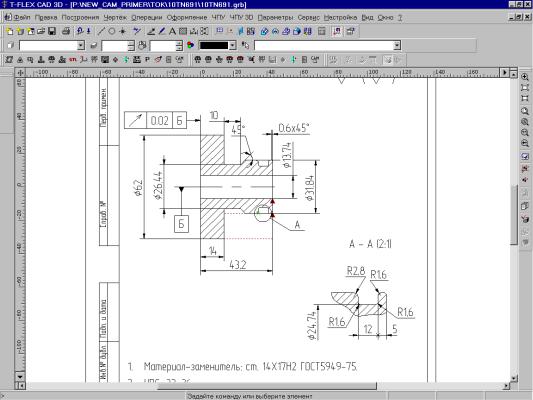Click the red 'sm' CAM toolbar icon
The height and width of the screenshot is (400, 533).
point(72,60)
